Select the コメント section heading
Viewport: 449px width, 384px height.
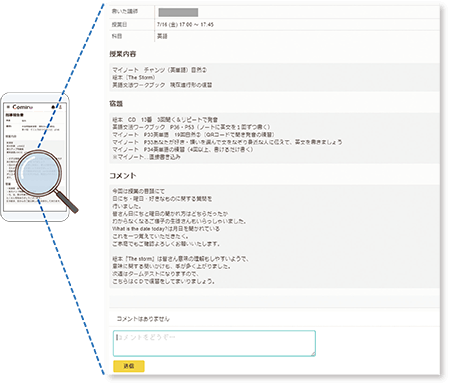pos(123,176)
